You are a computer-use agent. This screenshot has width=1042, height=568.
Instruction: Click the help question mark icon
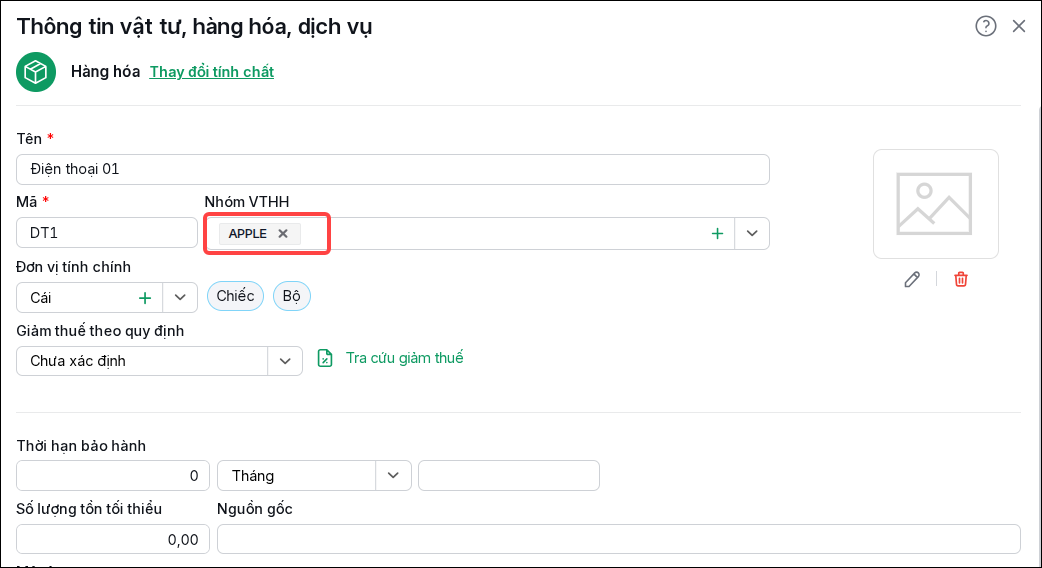click(986, 26)
